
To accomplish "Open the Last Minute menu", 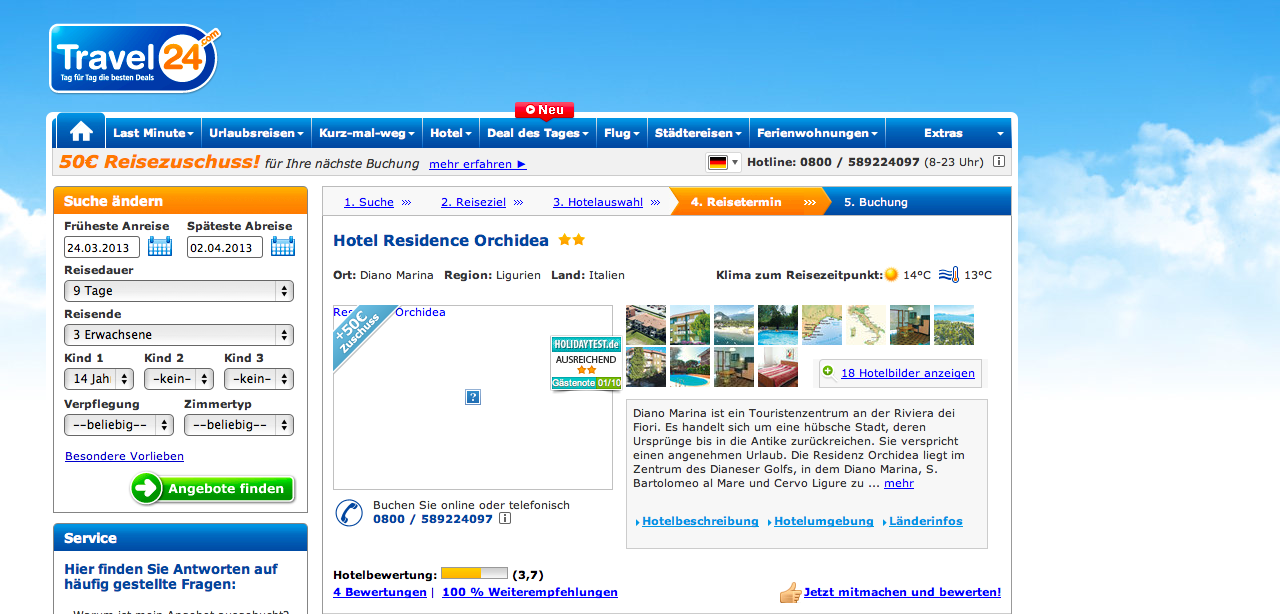I will click(153, 133).
